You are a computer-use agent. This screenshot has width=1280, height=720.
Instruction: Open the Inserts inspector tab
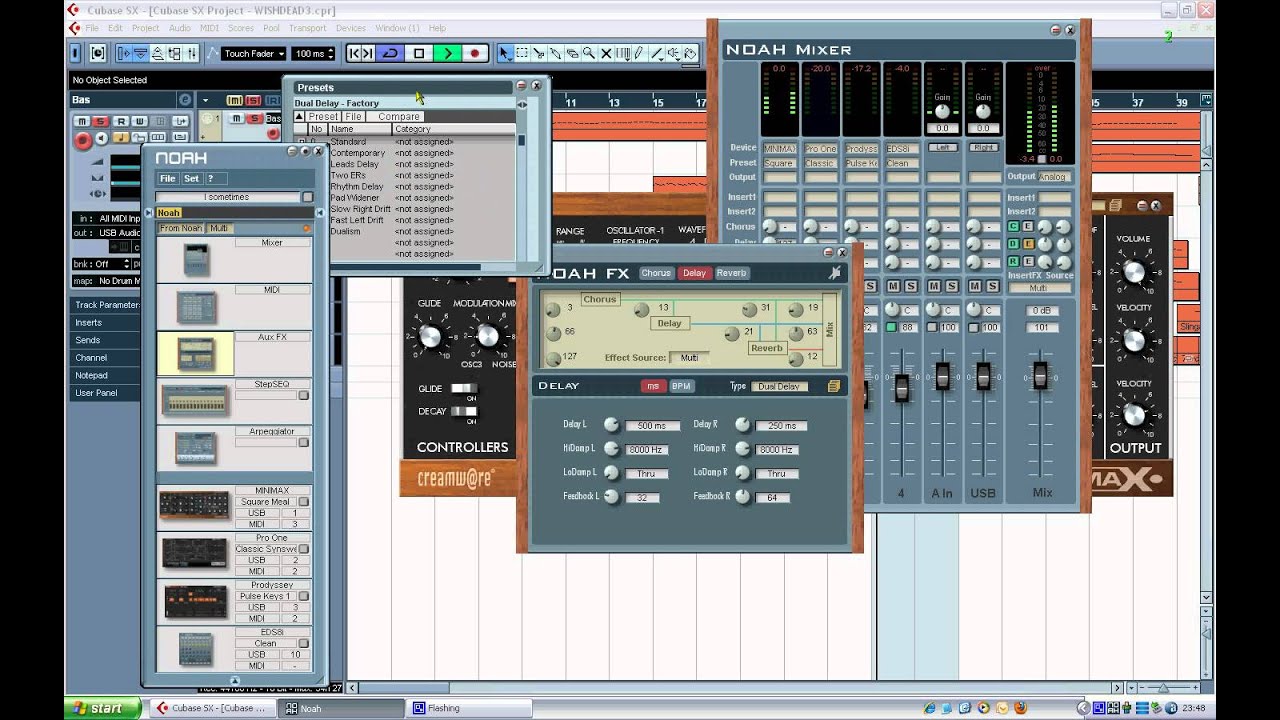pyautogui.click(x=105, y=323)
